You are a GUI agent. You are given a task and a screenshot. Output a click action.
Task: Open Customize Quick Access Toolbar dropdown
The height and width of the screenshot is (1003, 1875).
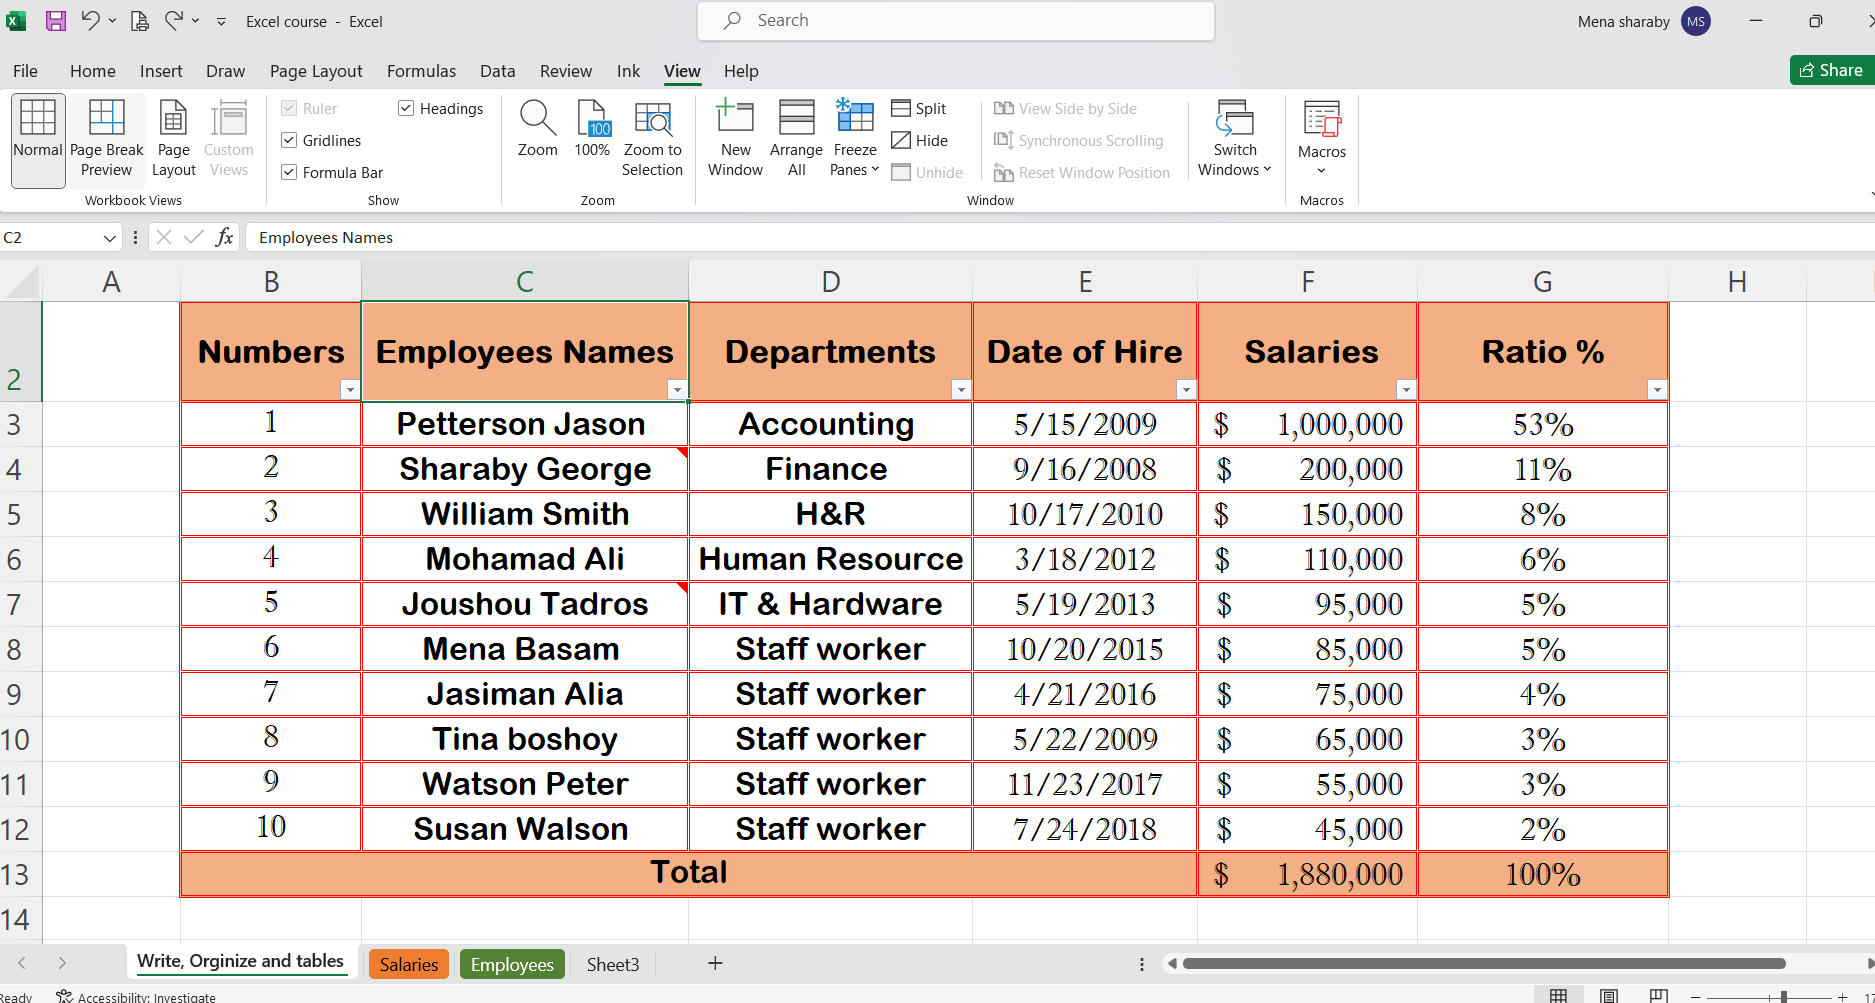tap(221, 21)
